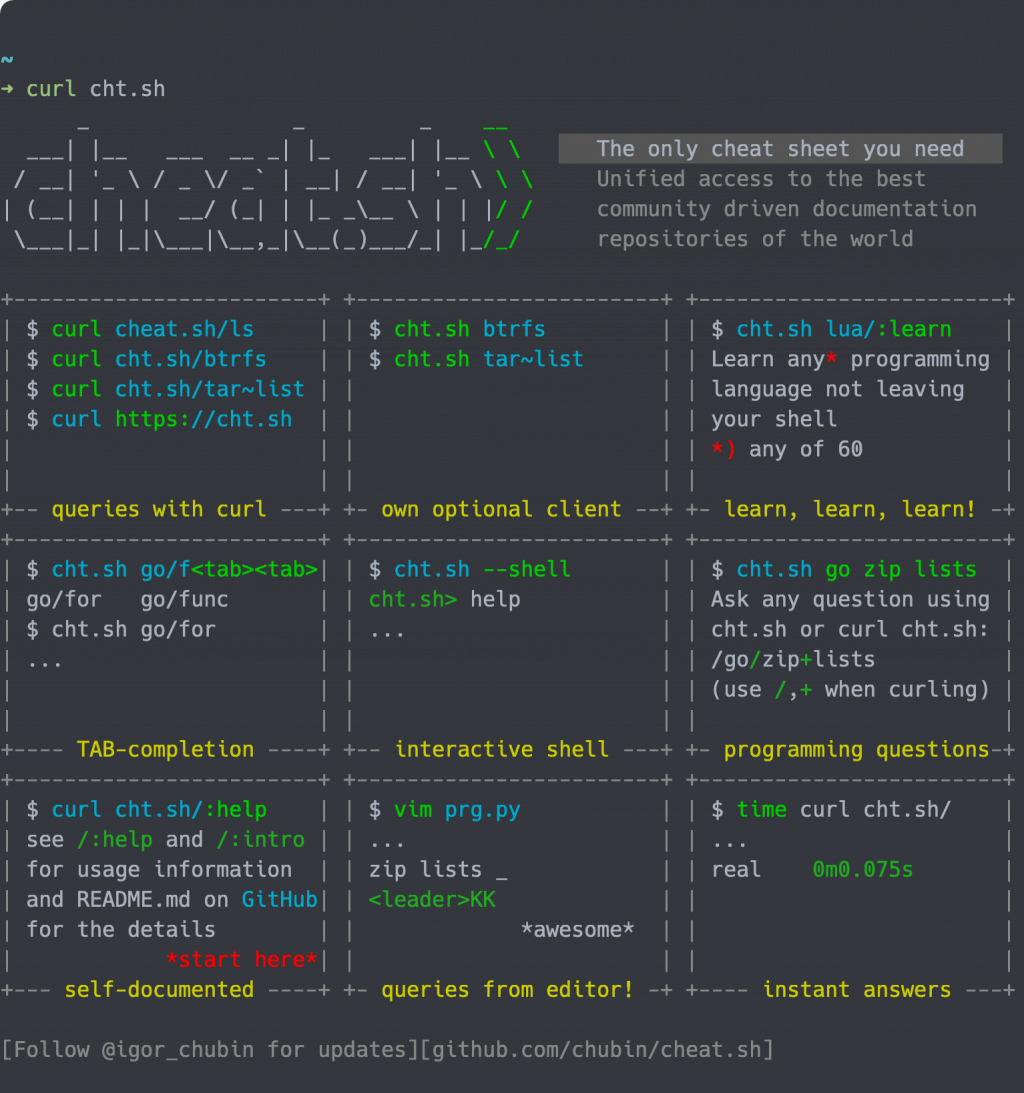
Task: Click the 'queries with curl' box caption
Action: (x=159, y=509)
